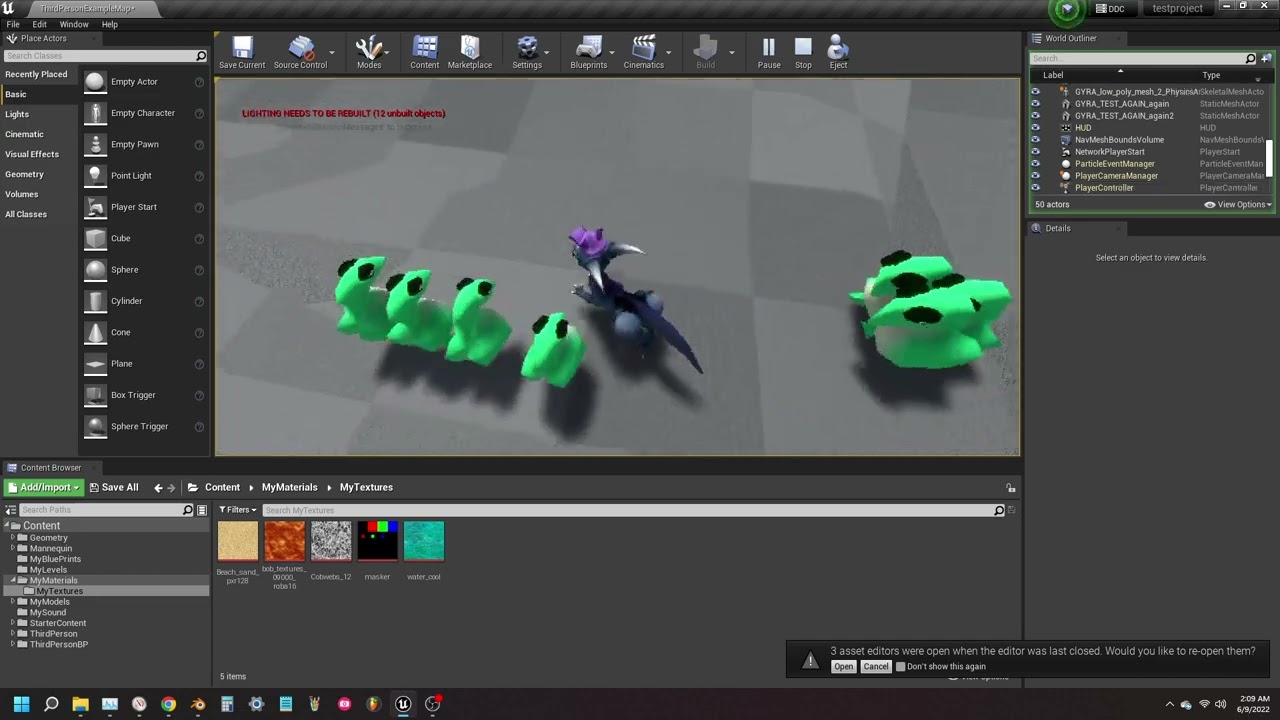
Task: Click the Save All button in Content Browser
Action: coord(113,488)
